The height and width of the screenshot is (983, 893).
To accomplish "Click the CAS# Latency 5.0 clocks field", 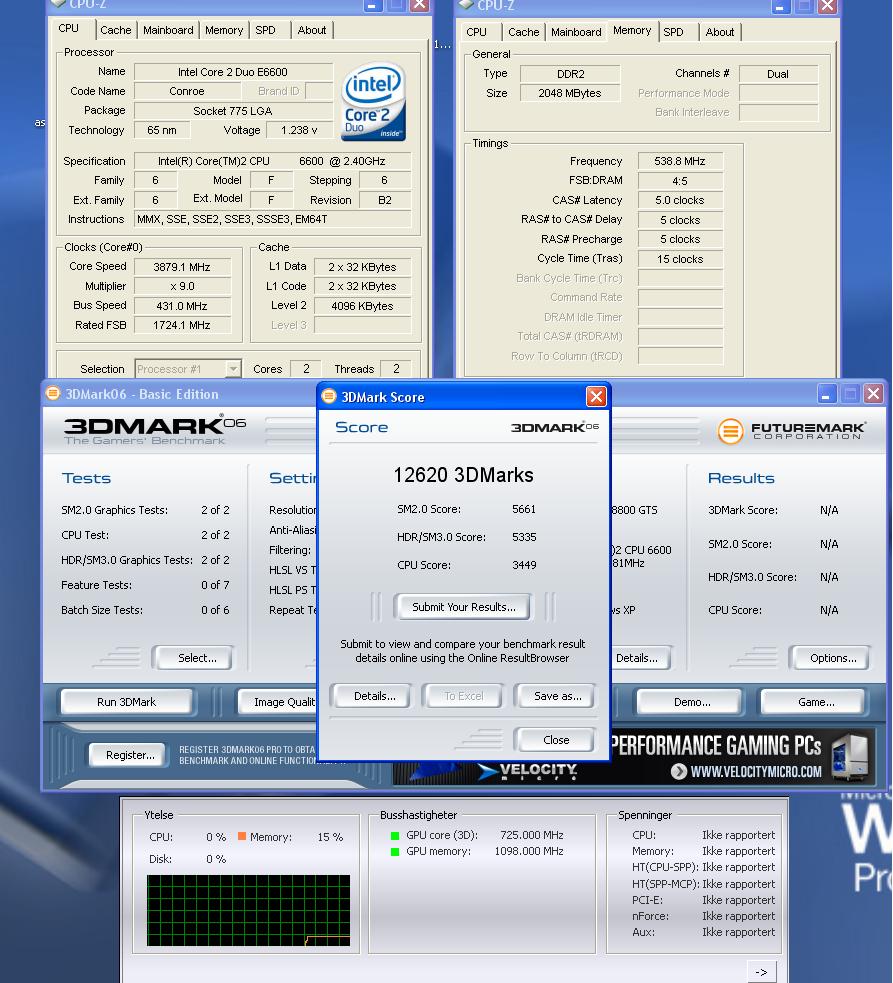I will (680, 201).
